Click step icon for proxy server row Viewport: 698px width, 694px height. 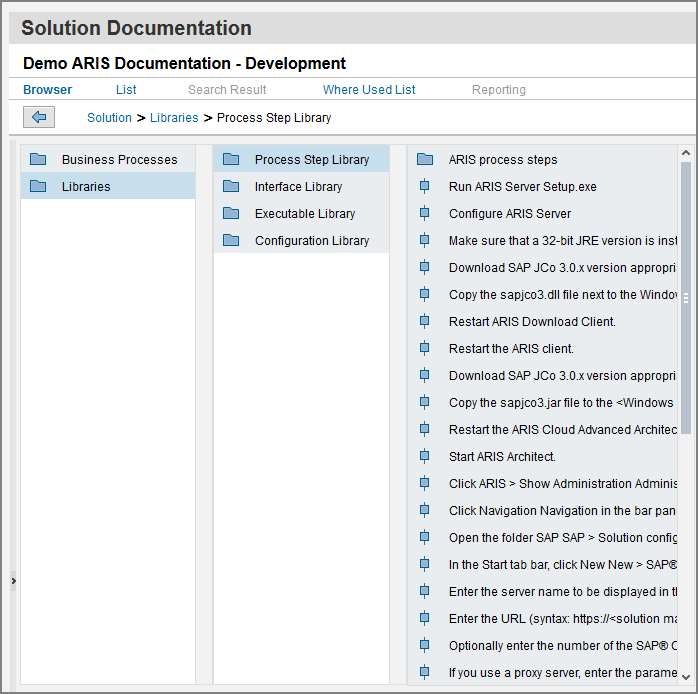tap(425, 672)
